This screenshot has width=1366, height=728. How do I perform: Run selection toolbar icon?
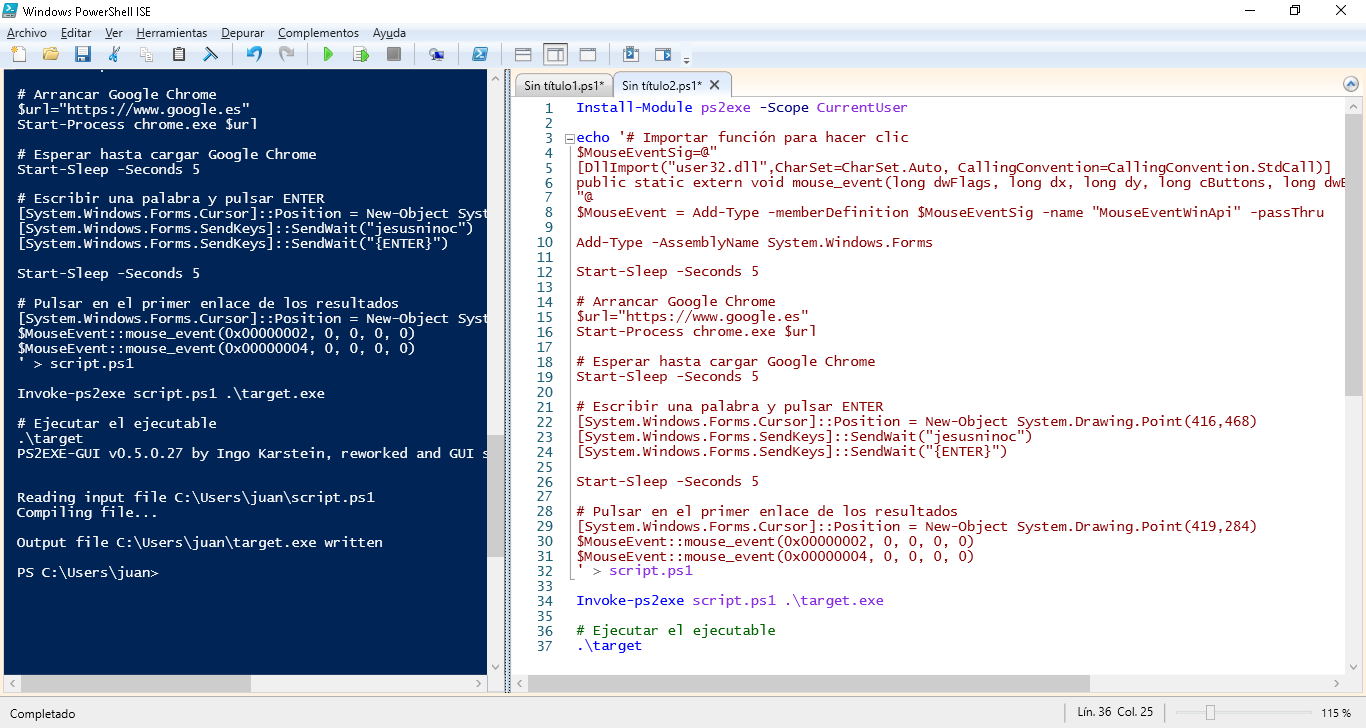point(360,54)
